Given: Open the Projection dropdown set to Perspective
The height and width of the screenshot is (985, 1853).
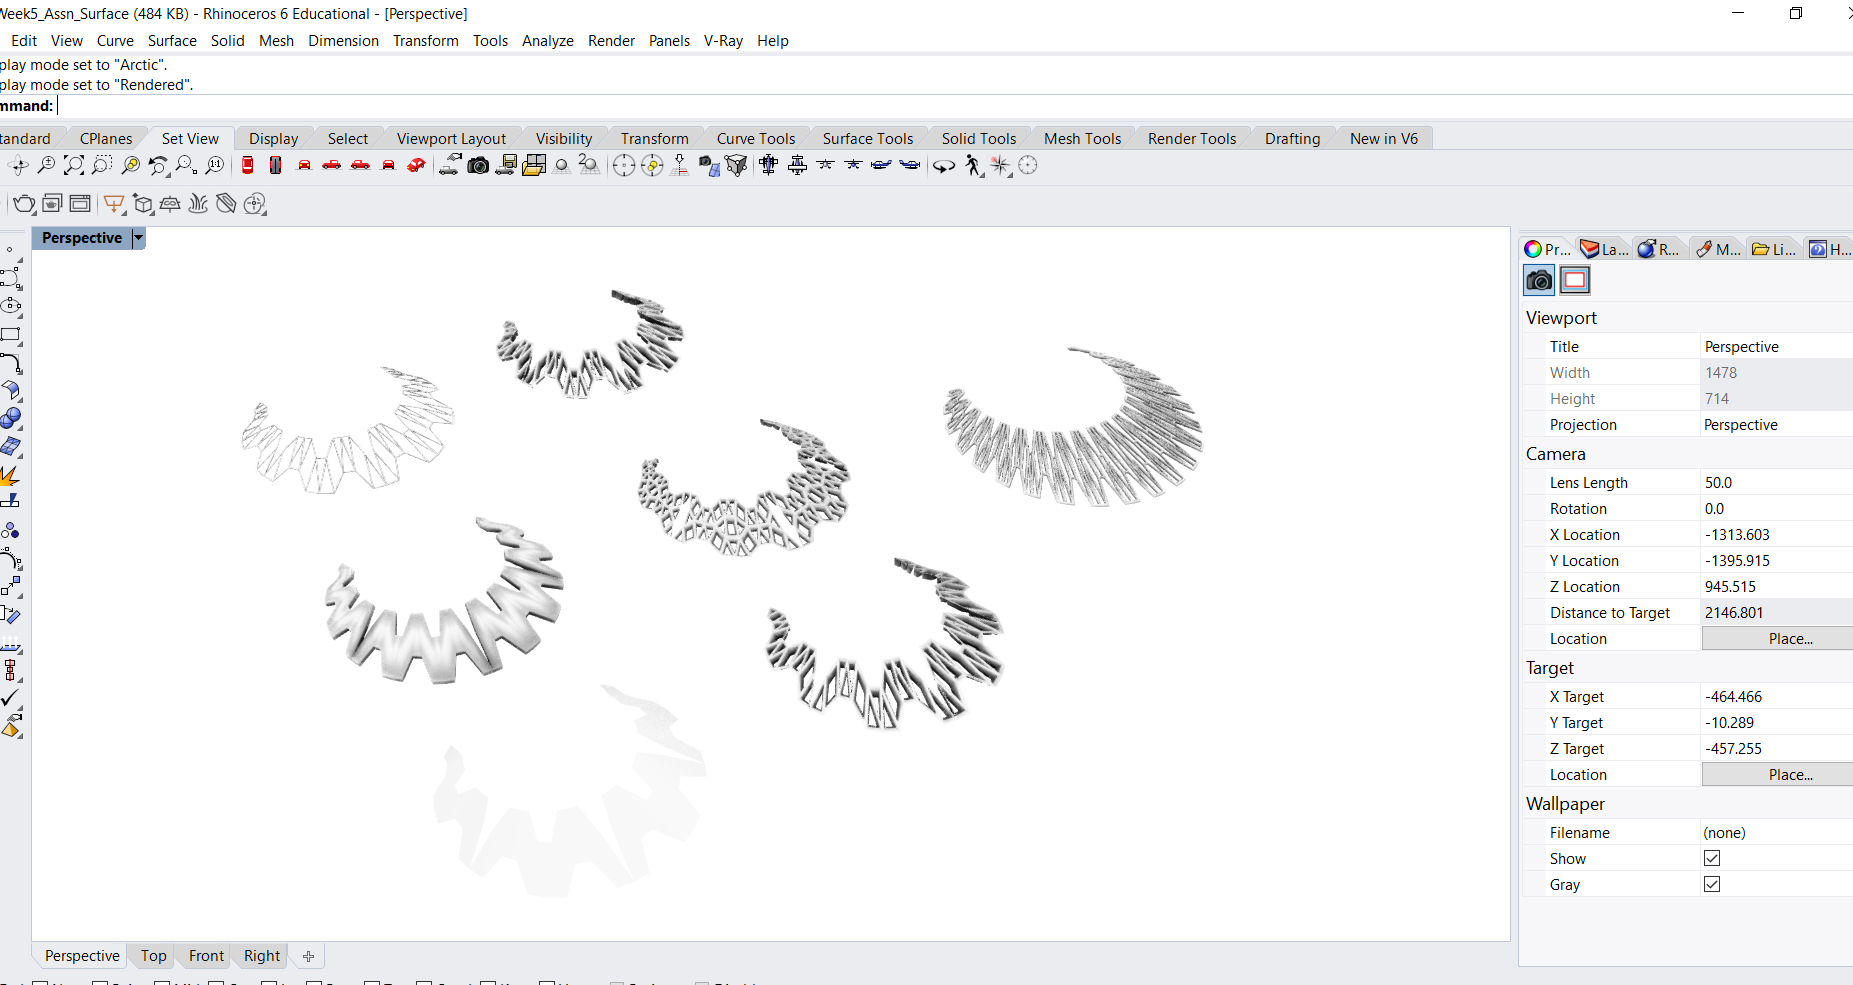Looking at the screenshot, I should coord(1775,425).
